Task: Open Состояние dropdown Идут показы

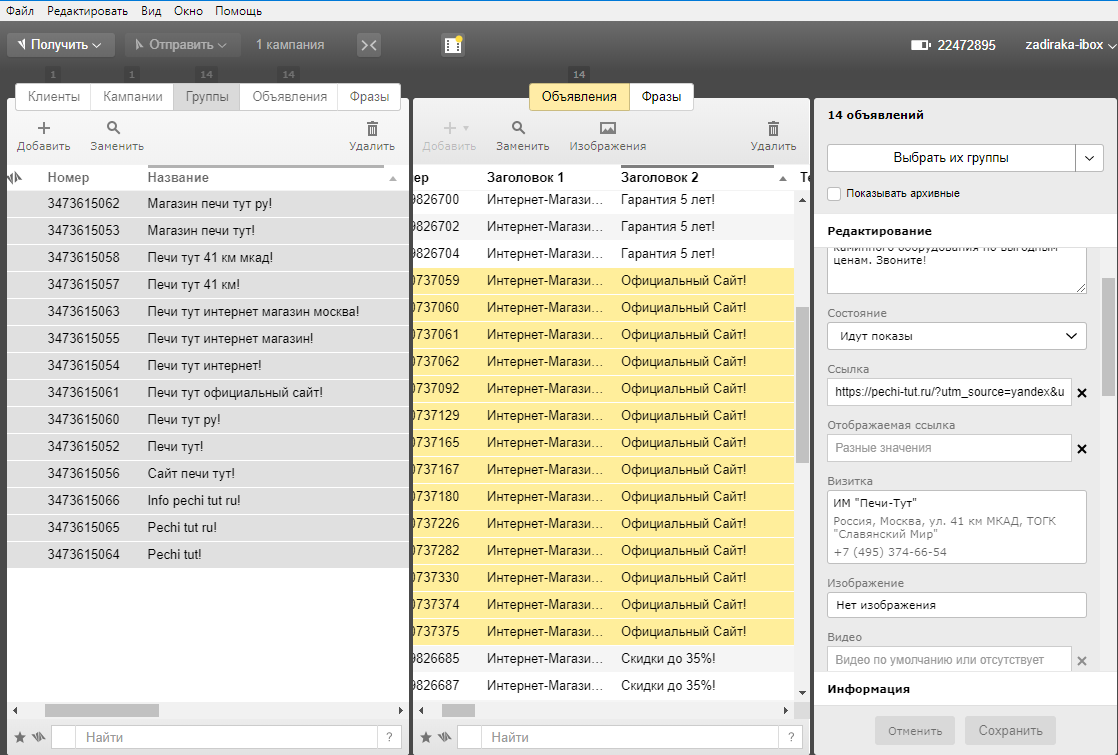Action: click(957, 336)
